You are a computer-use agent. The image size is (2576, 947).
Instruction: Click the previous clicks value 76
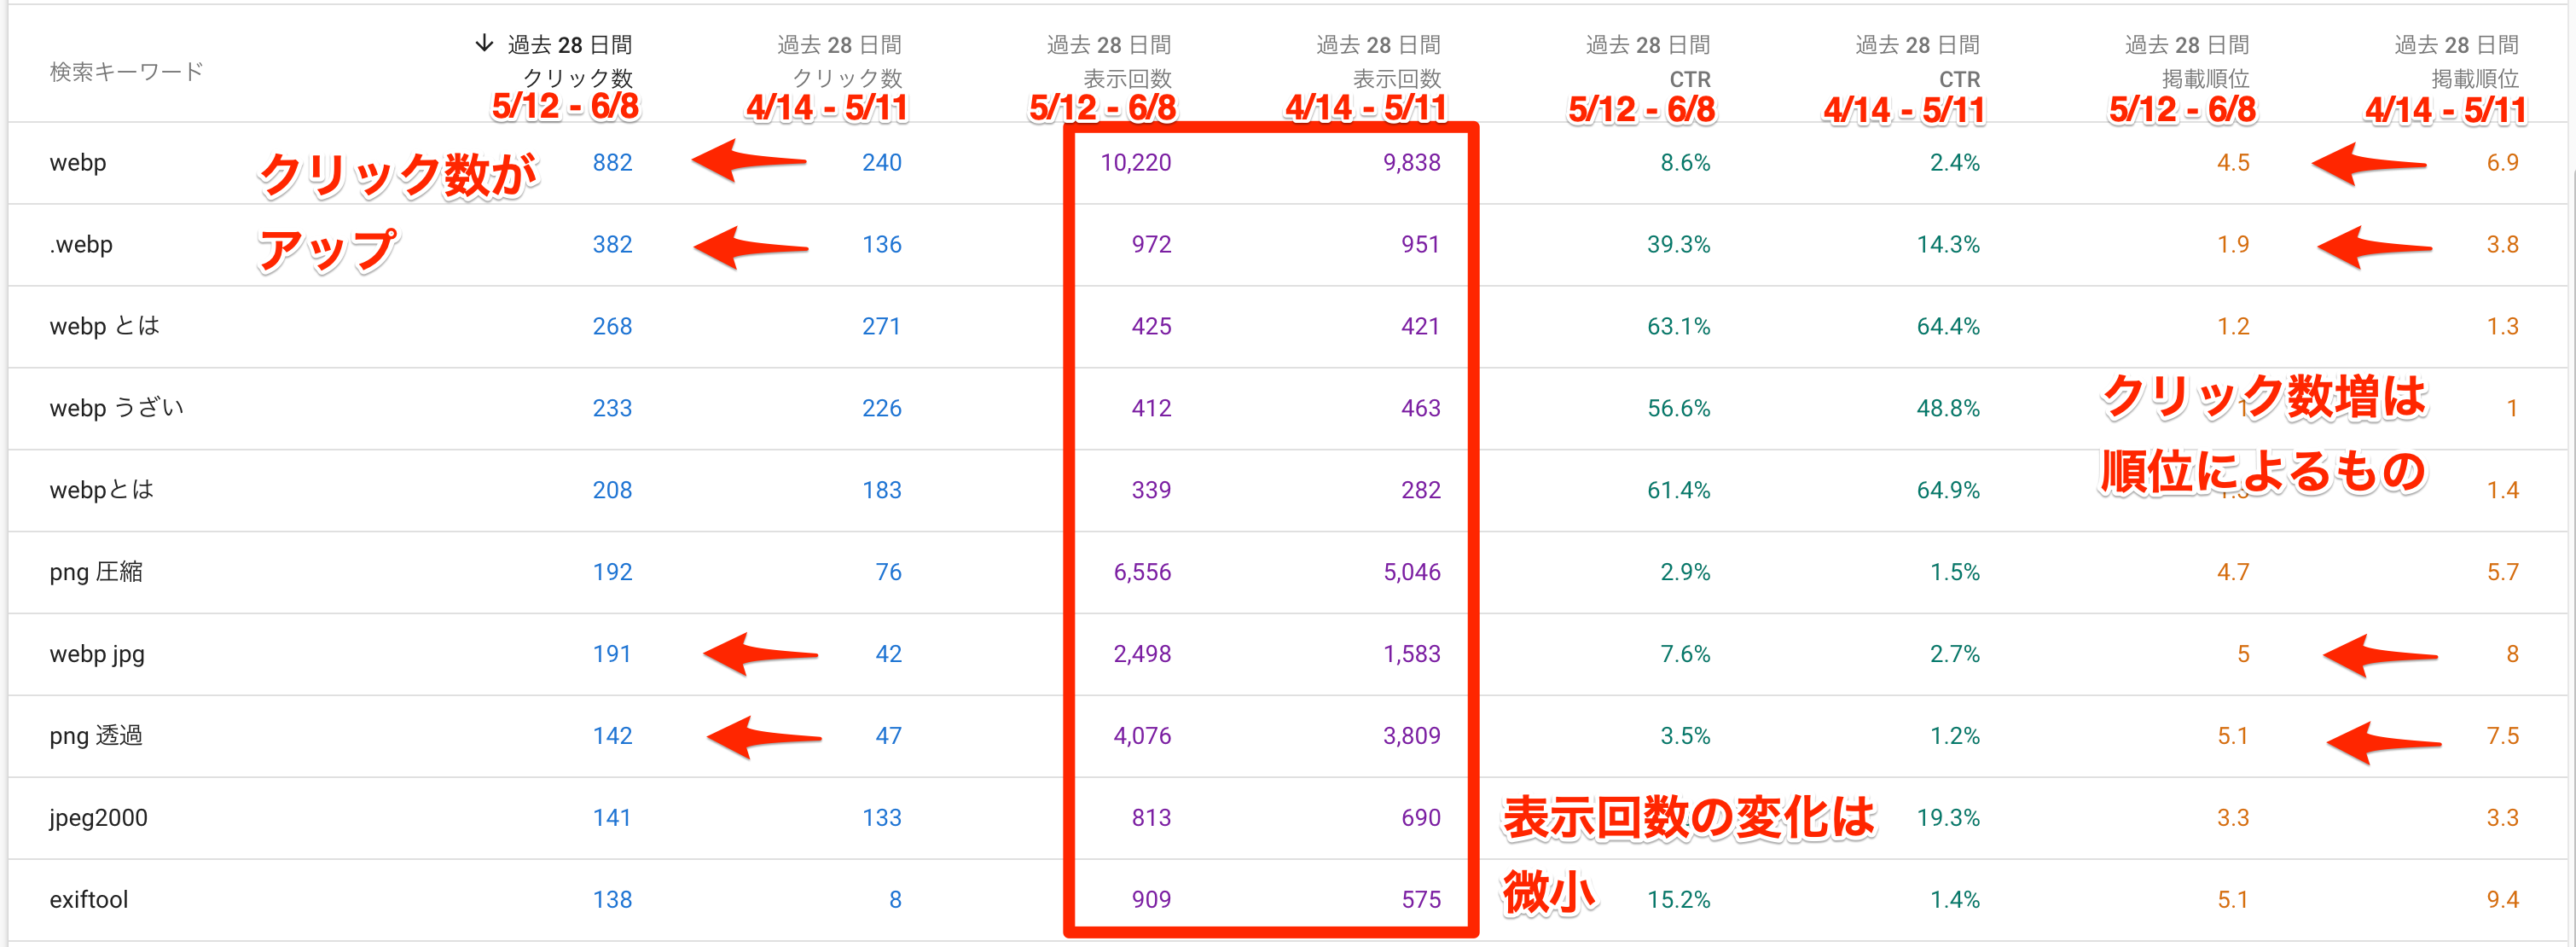(x=888, y=573)
